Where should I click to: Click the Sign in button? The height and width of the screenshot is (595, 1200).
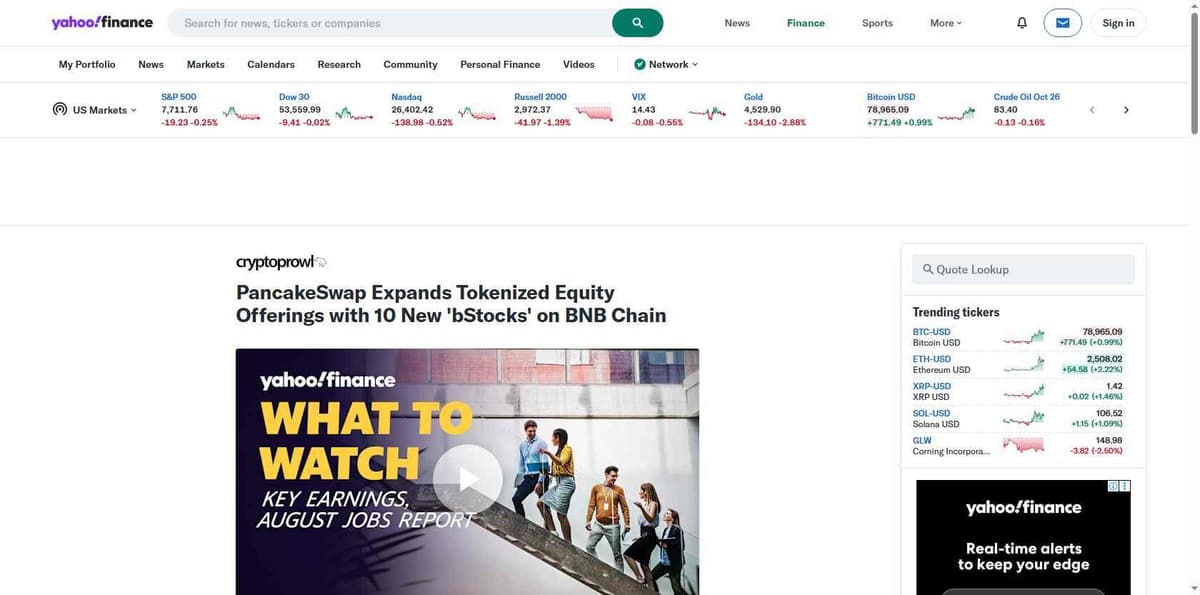[x=1118, y=23]
